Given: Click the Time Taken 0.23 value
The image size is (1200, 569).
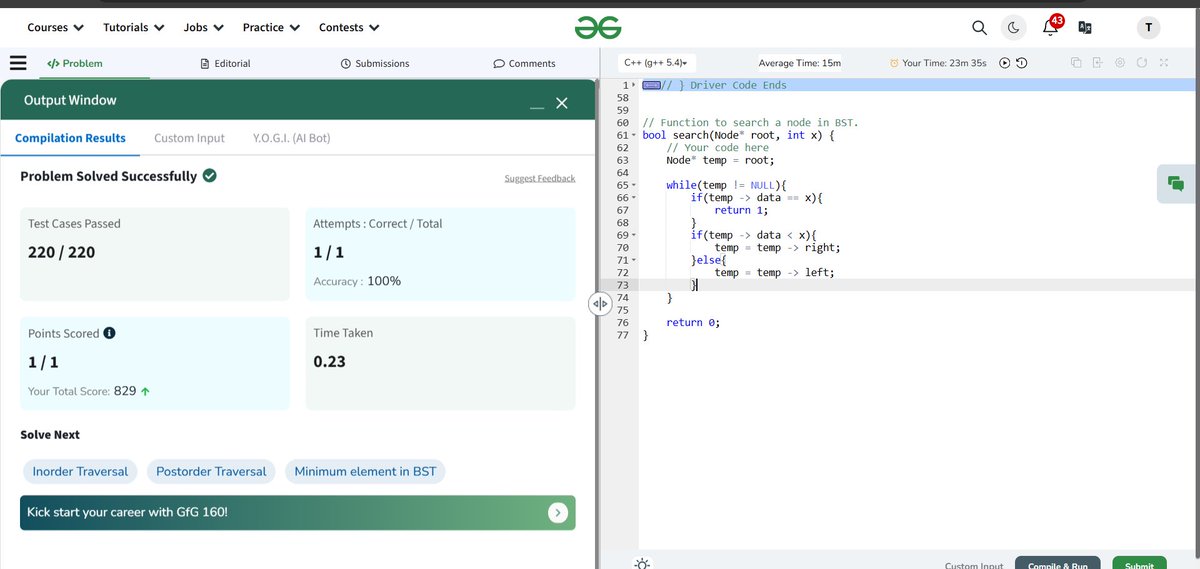Looking at the screenshot, I should (329, 361).
